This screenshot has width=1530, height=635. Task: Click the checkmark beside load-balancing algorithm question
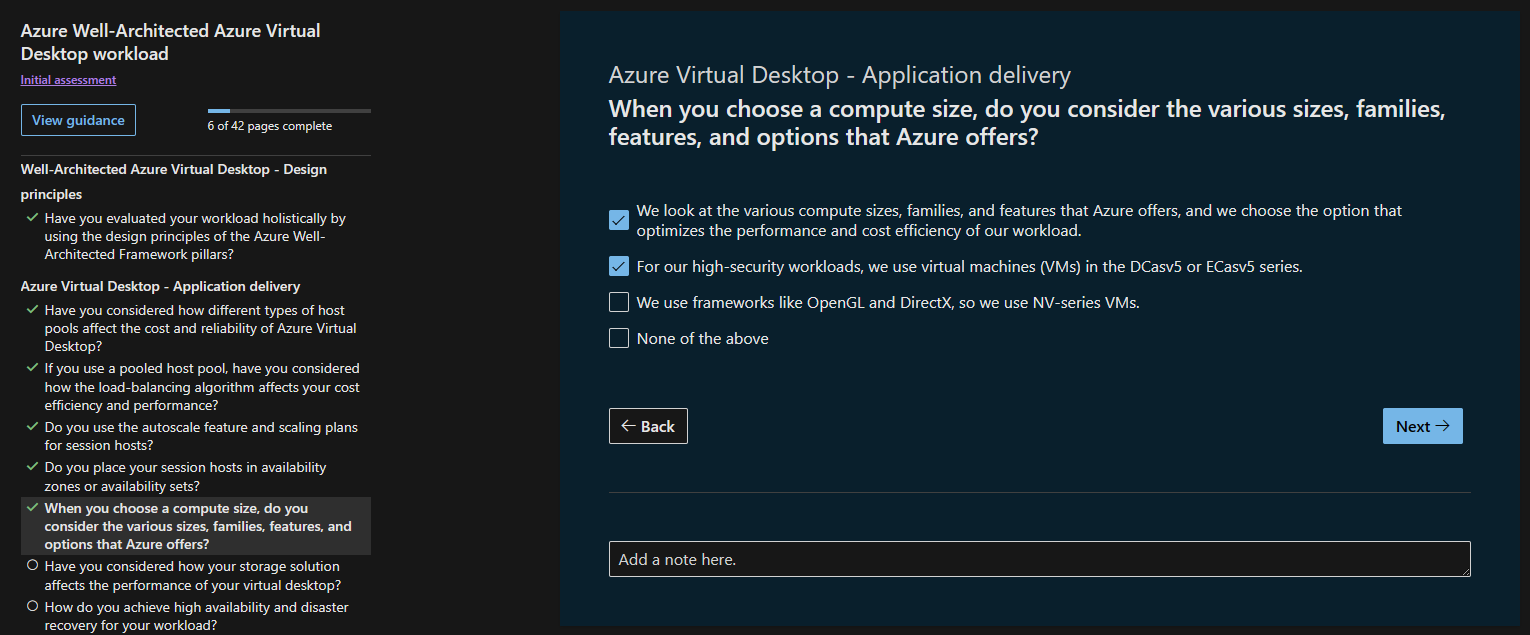pyautogui.click(x=33, y=367)
